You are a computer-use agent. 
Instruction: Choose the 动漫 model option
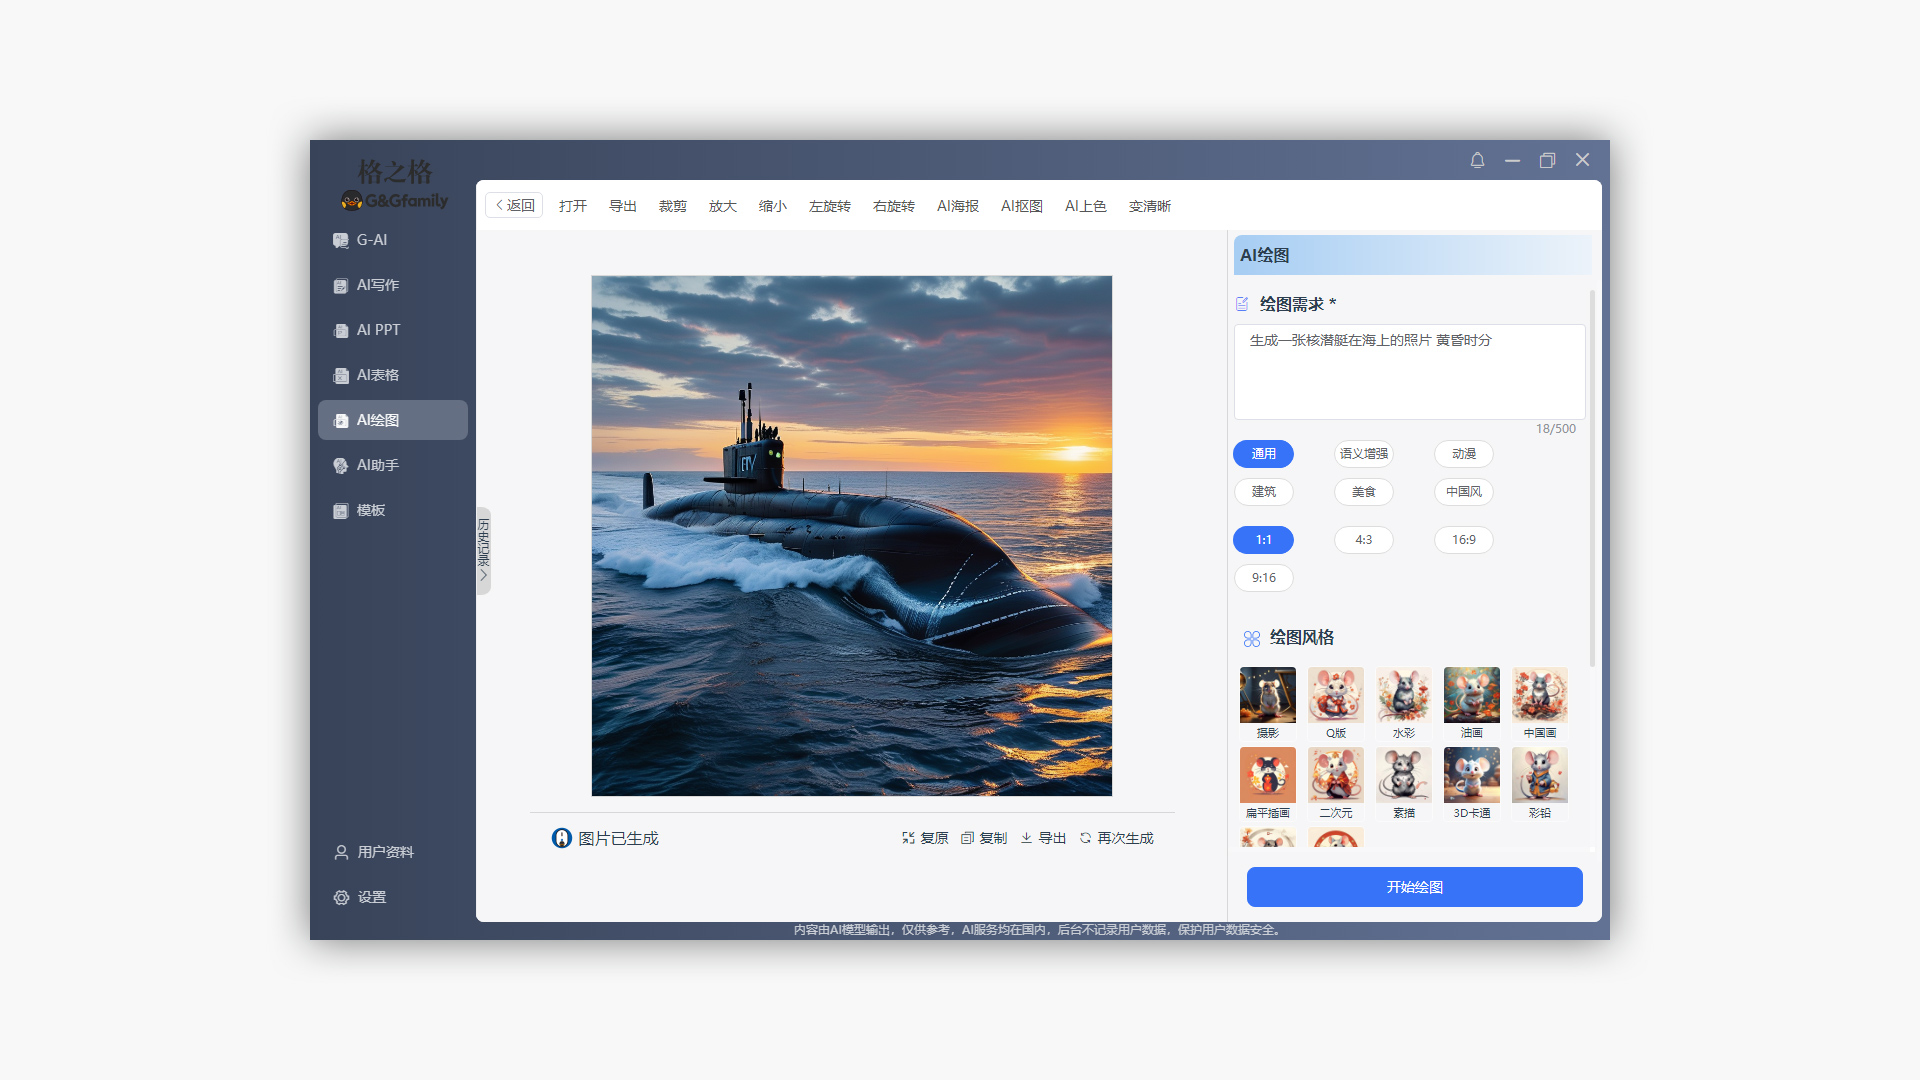click(1463, 454)
